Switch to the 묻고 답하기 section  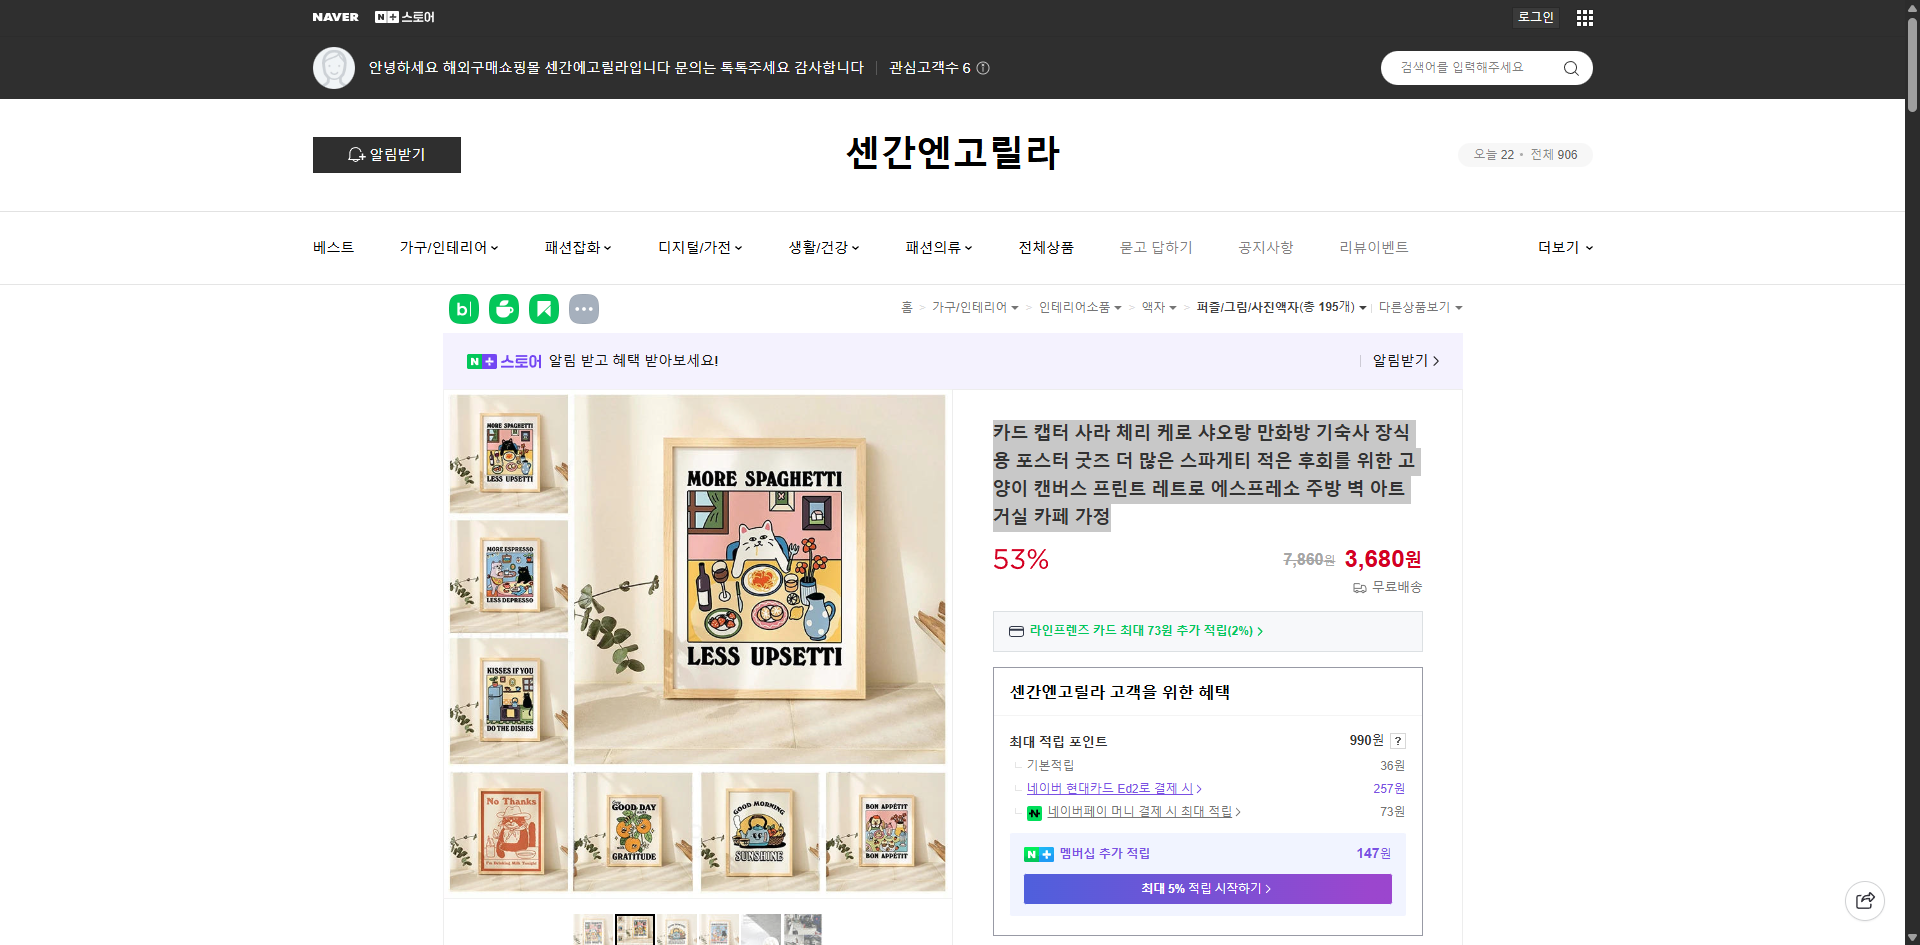pyautogui.click(x=1156, y=247)
